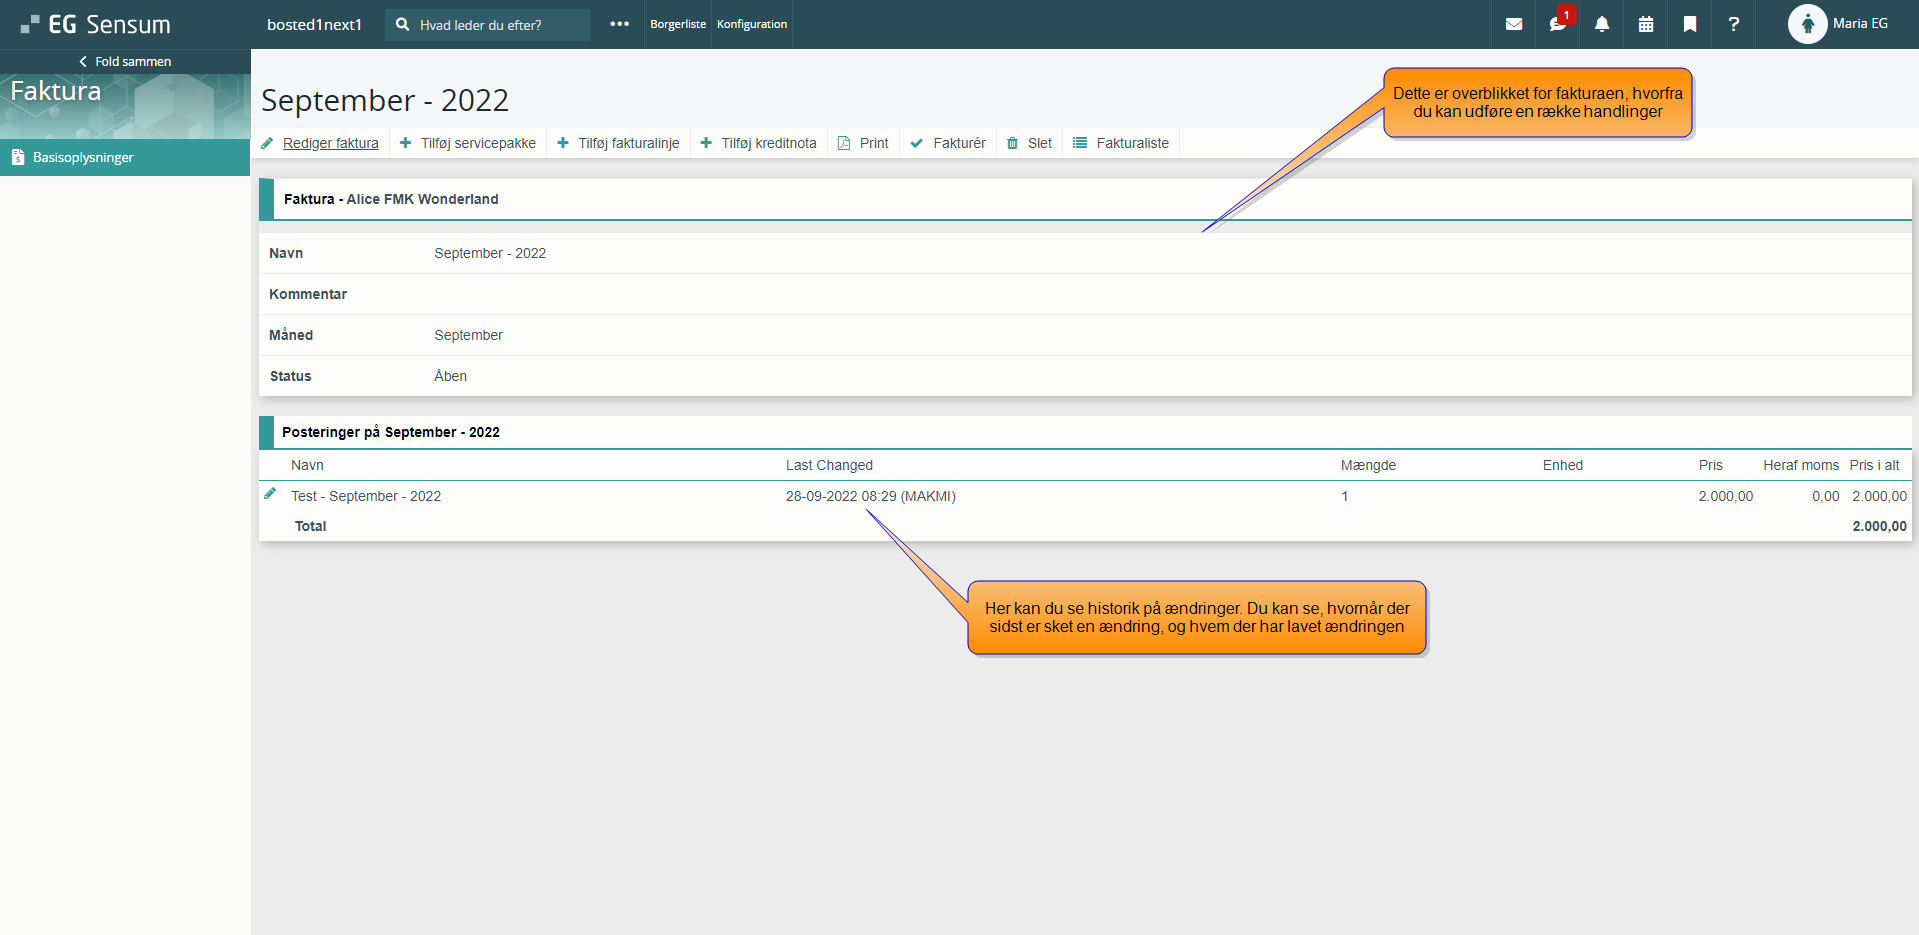Click the EG Sensum logo

[96, 24]
